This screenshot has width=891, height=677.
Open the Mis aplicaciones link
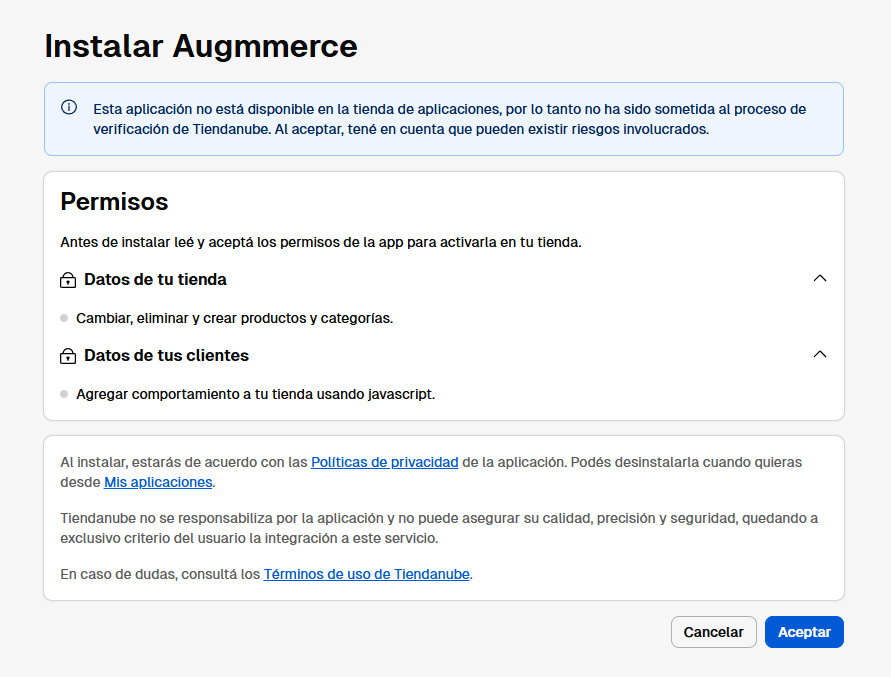pyautogui.click(x=158, y=482)
